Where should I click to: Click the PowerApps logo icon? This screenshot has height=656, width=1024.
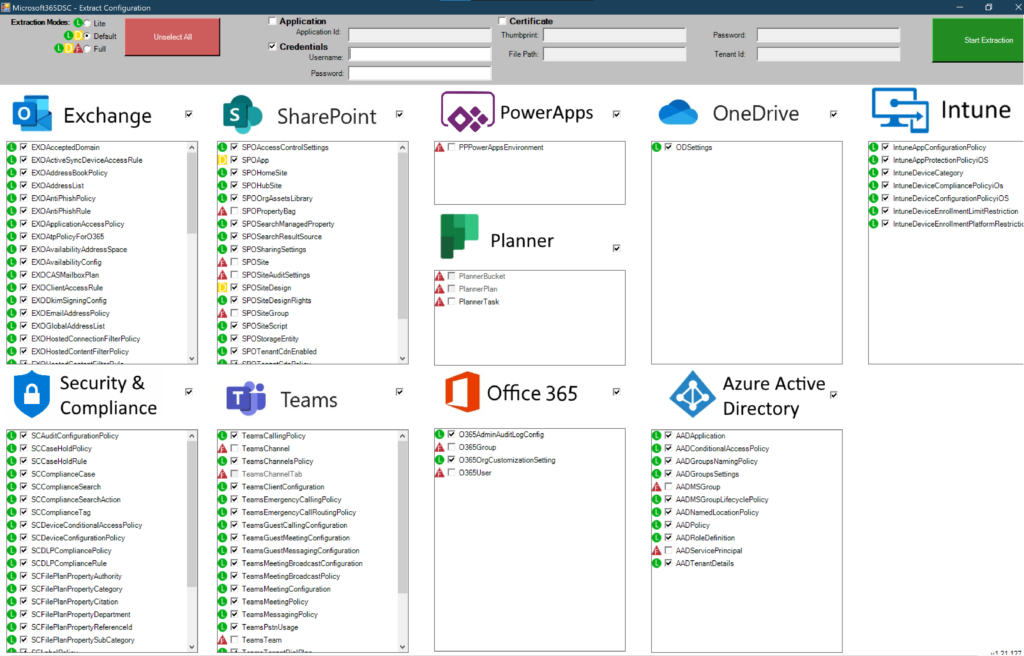[x=465, y=113]
